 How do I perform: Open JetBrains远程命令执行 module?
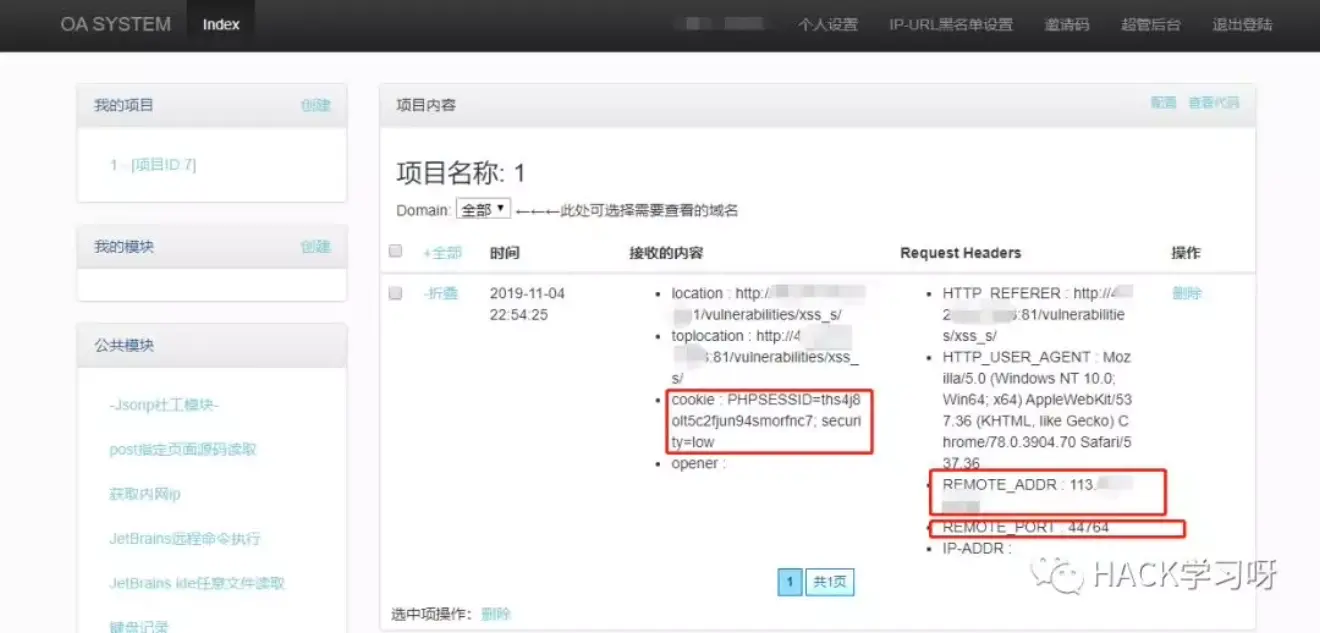(185, 539)
